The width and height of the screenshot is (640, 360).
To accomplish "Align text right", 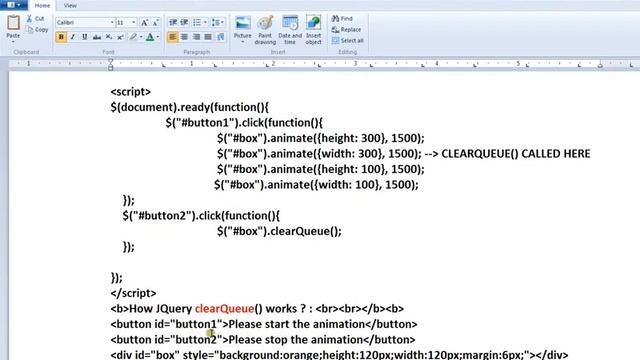I will 196,37.
